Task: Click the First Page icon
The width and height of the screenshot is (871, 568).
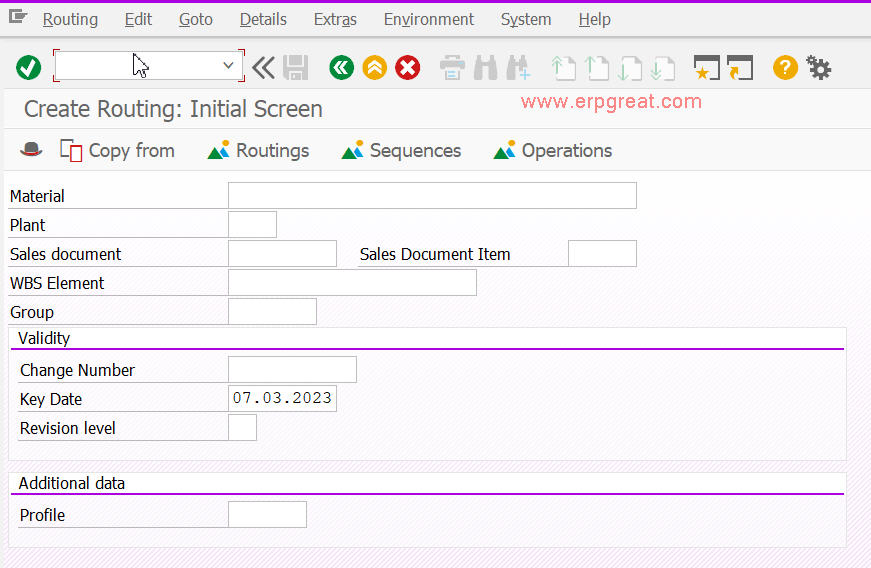Action: coord(563,69)
